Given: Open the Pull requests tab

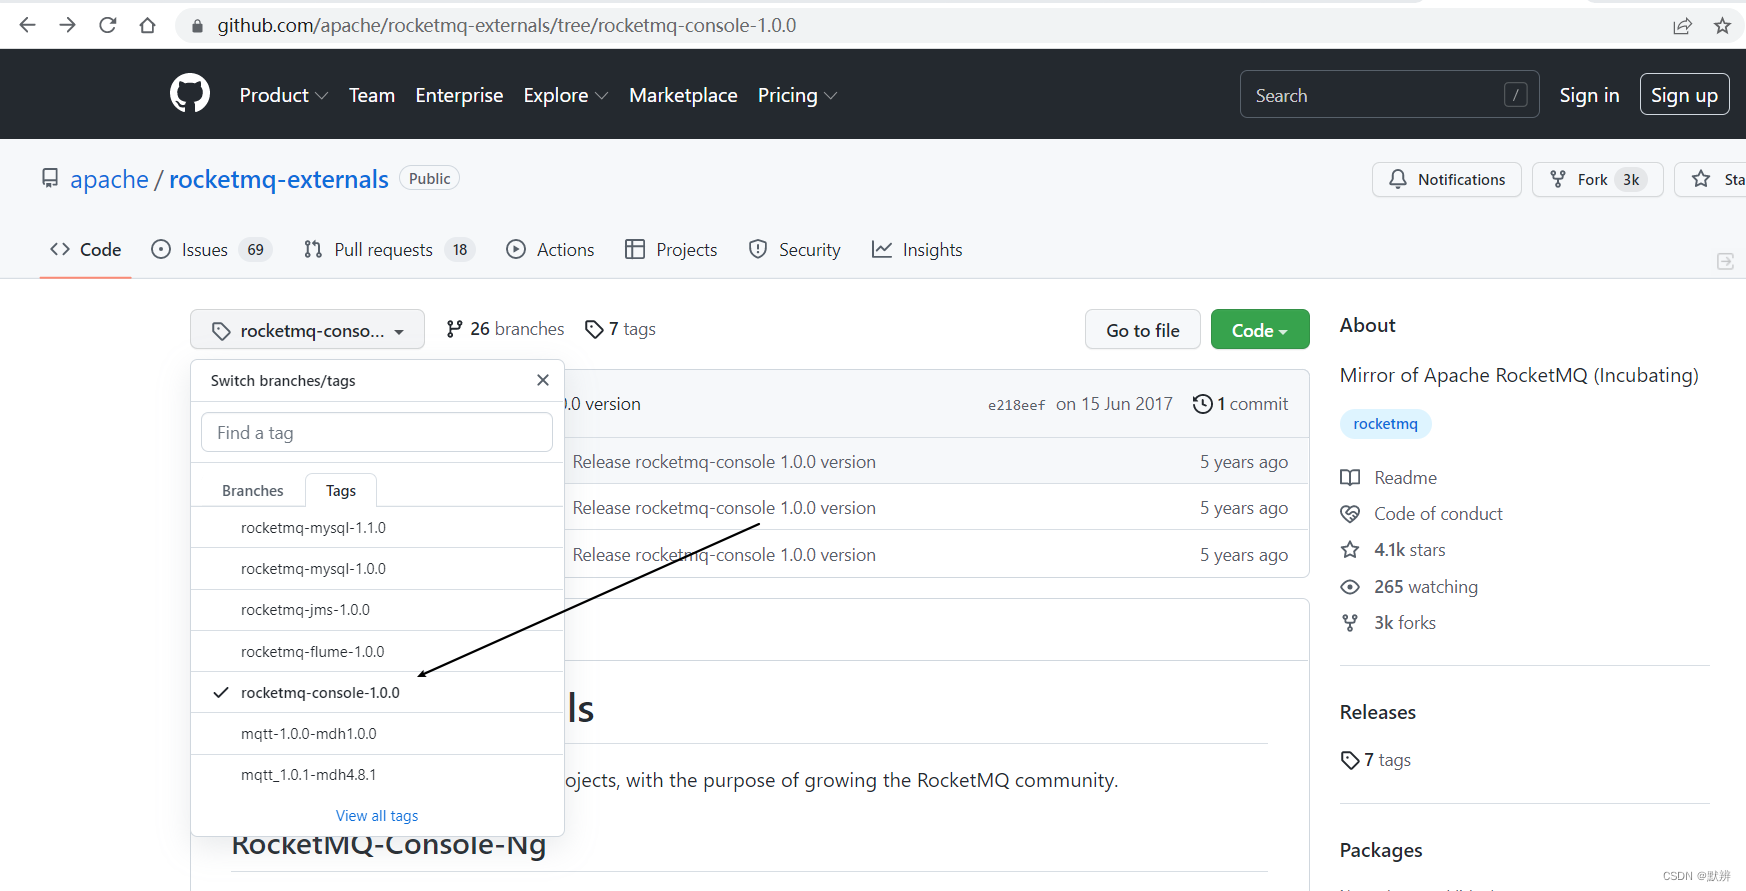Looking at the screenshot, I should (x=389, y=249).
